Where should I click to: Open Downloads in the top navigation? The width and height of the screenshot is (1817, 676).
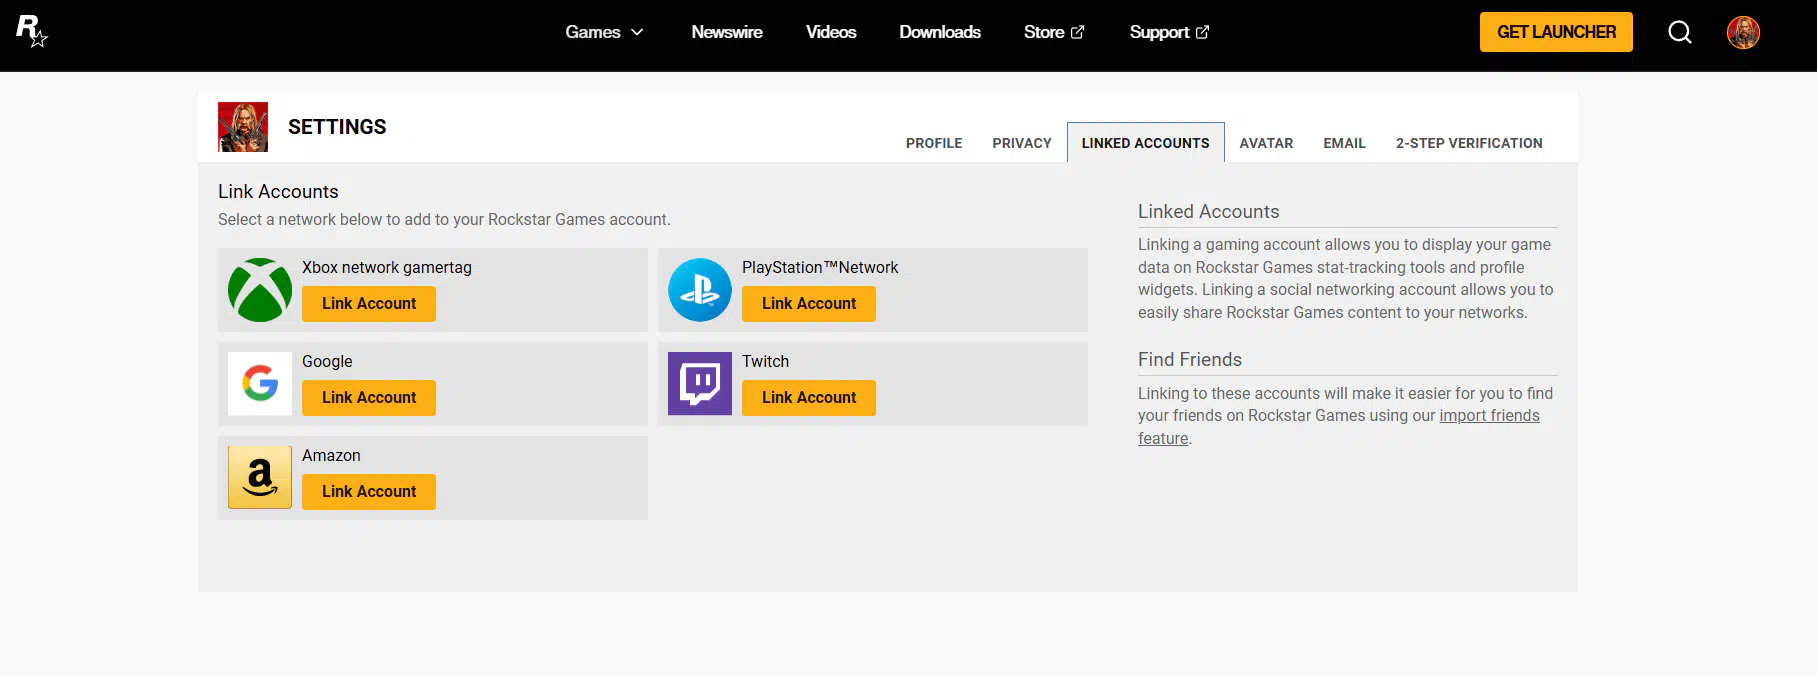coord(940,32)
